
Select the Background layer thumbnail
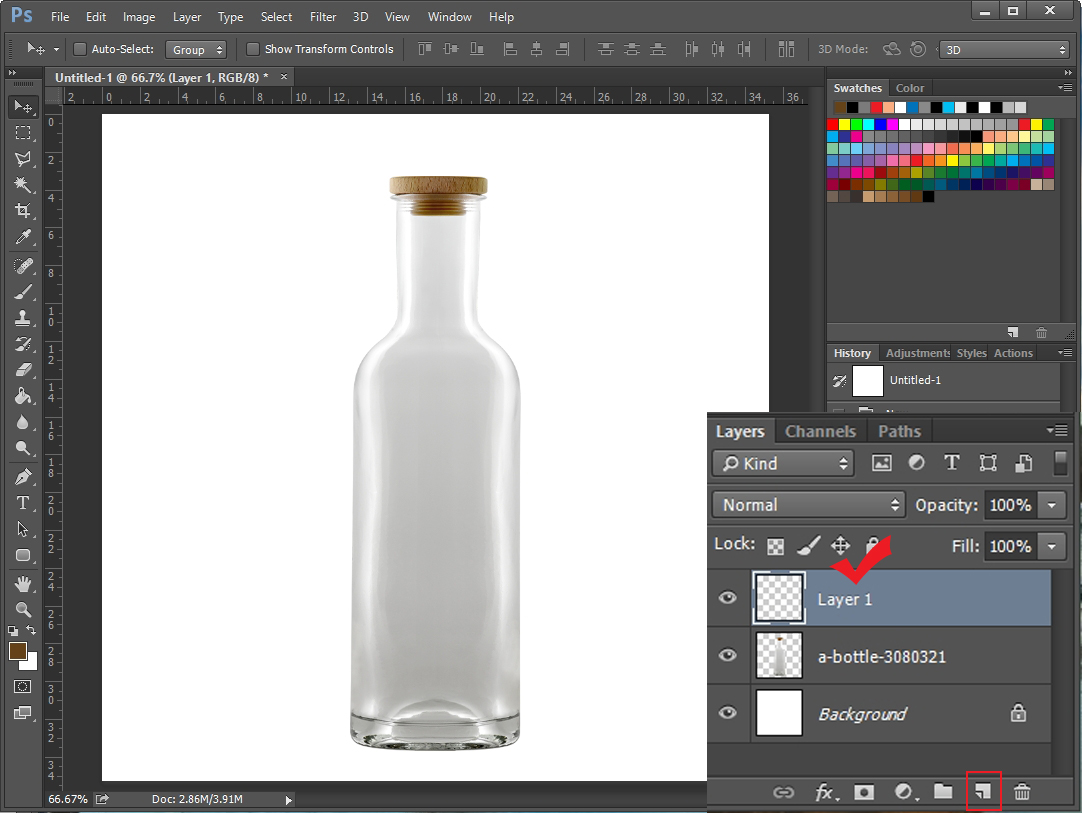coord(779,712)
